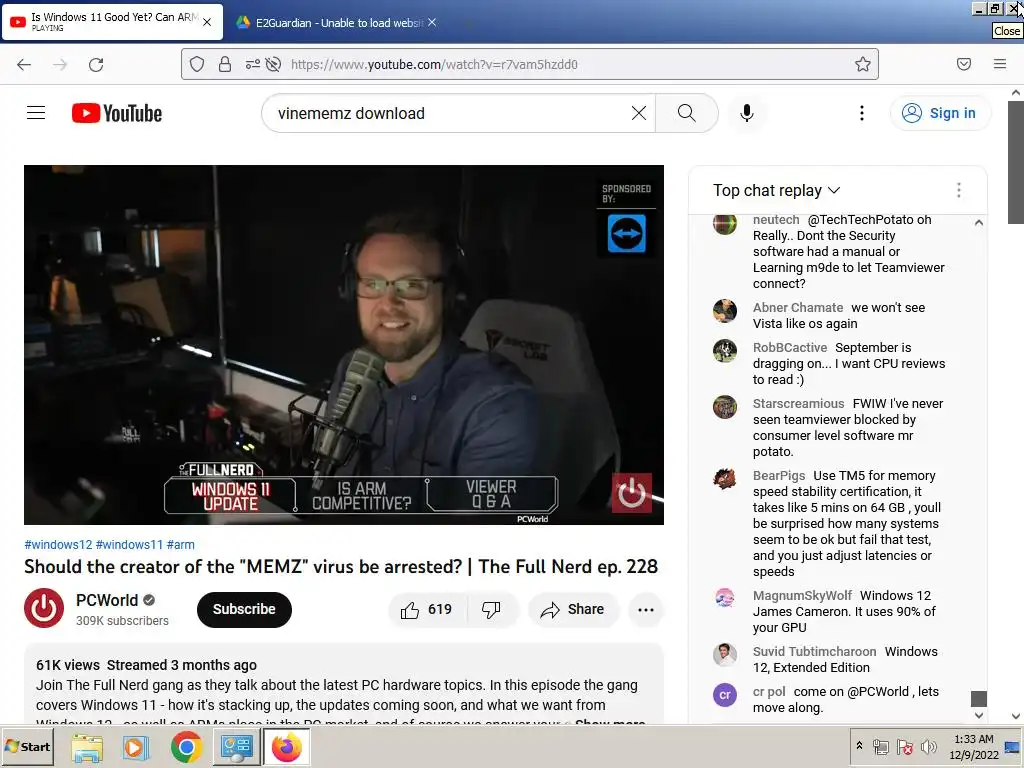Click the address bar URL

point(434,64)
